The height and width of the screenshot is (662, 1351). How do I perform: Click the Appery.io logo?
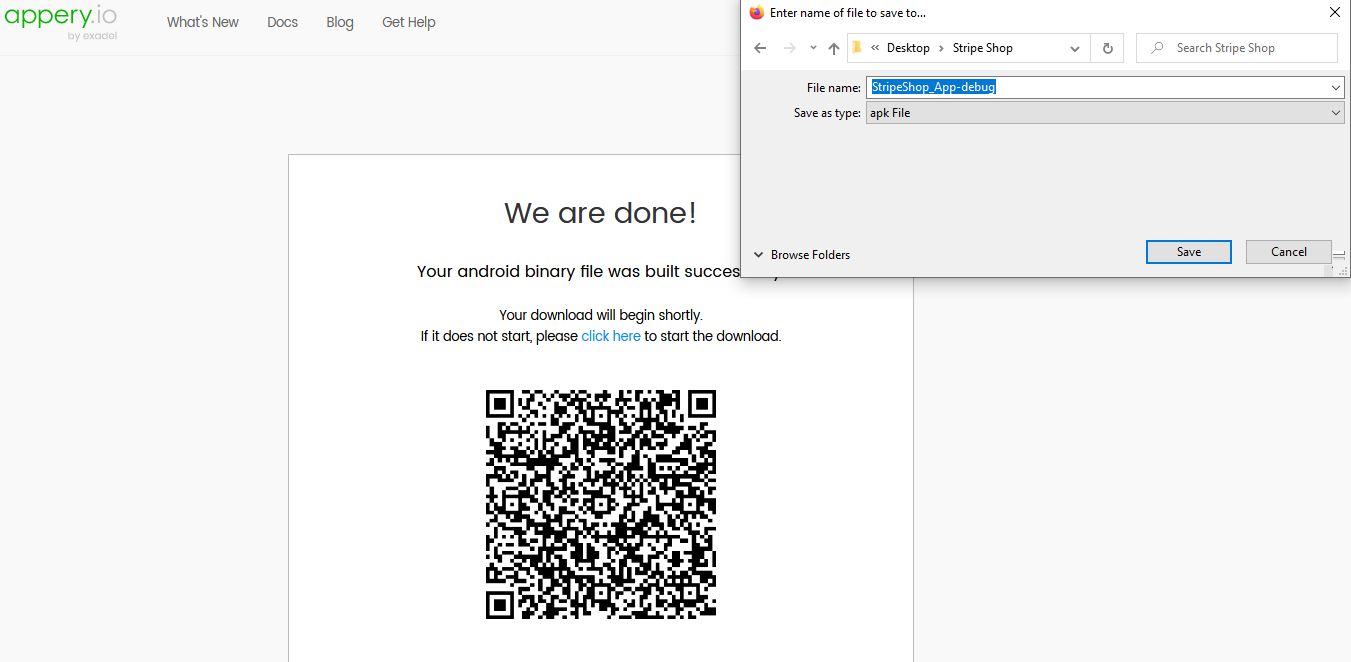pyautogui.click(x=60, y=22)
